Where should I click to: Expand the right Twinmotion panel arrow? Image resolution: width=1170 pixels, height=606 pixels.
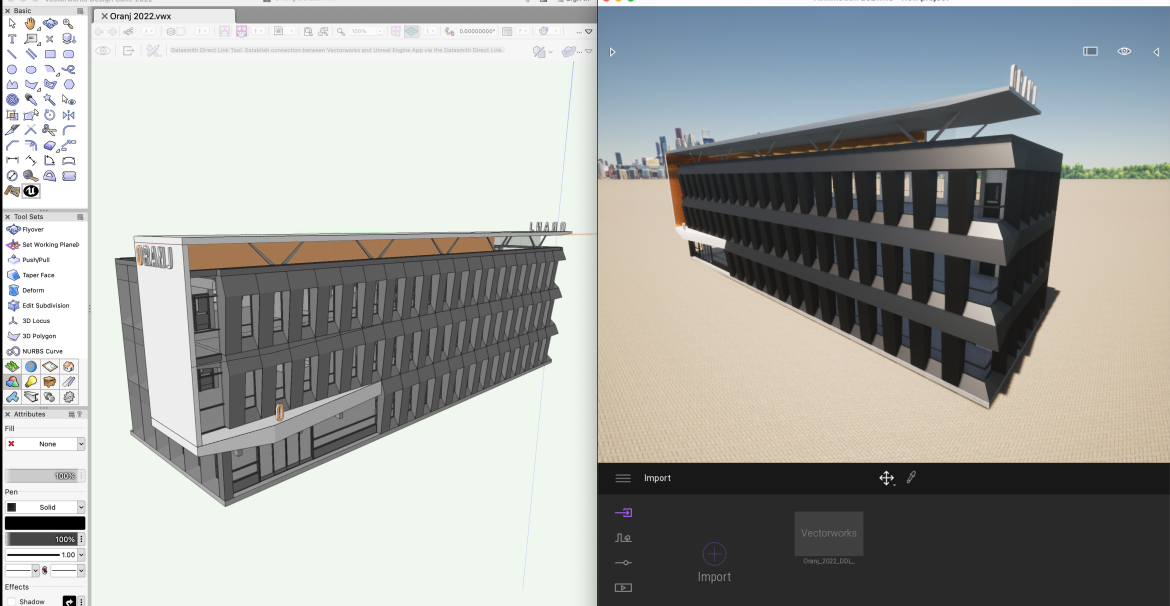[x=1156, y=52]
